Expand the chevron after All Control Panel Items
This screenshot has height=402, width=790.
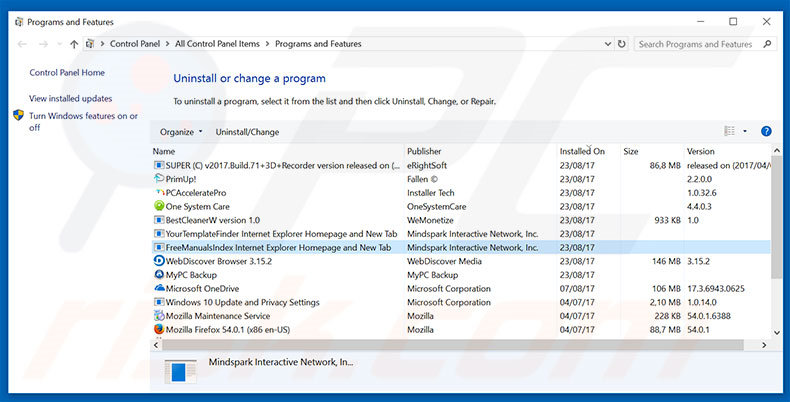267,44
